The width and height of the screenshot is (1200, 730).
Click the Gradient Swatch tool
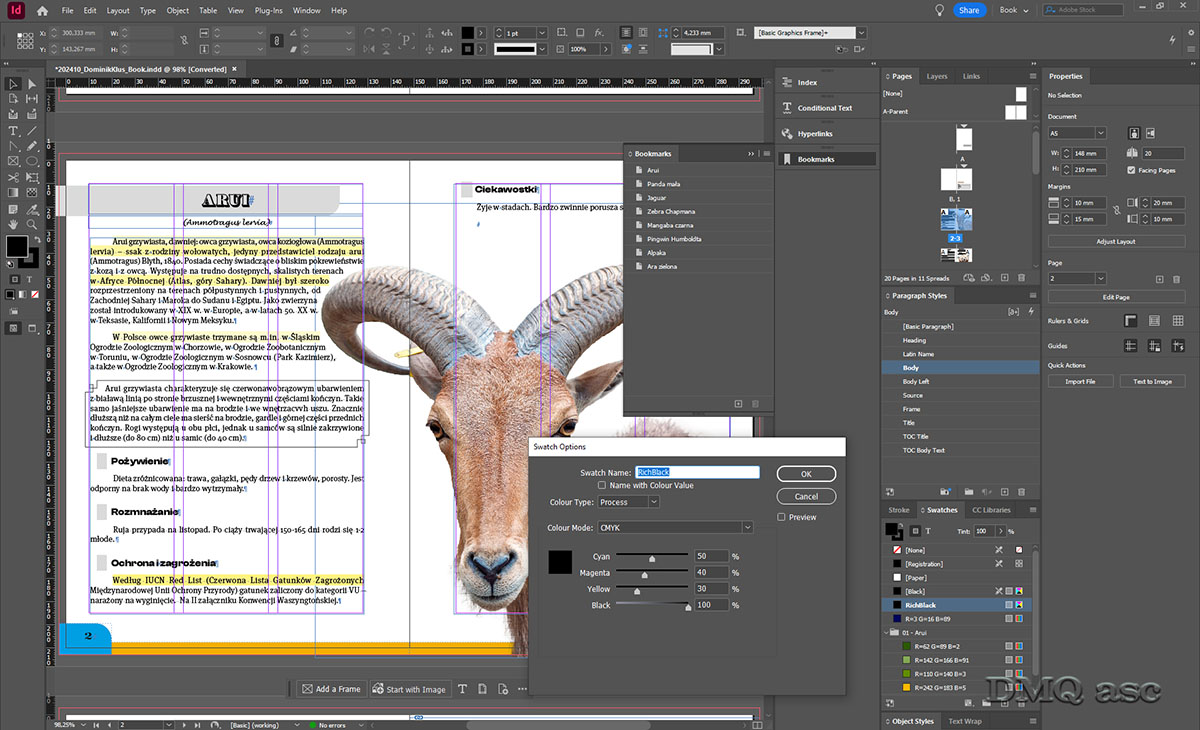coord(14,193)
